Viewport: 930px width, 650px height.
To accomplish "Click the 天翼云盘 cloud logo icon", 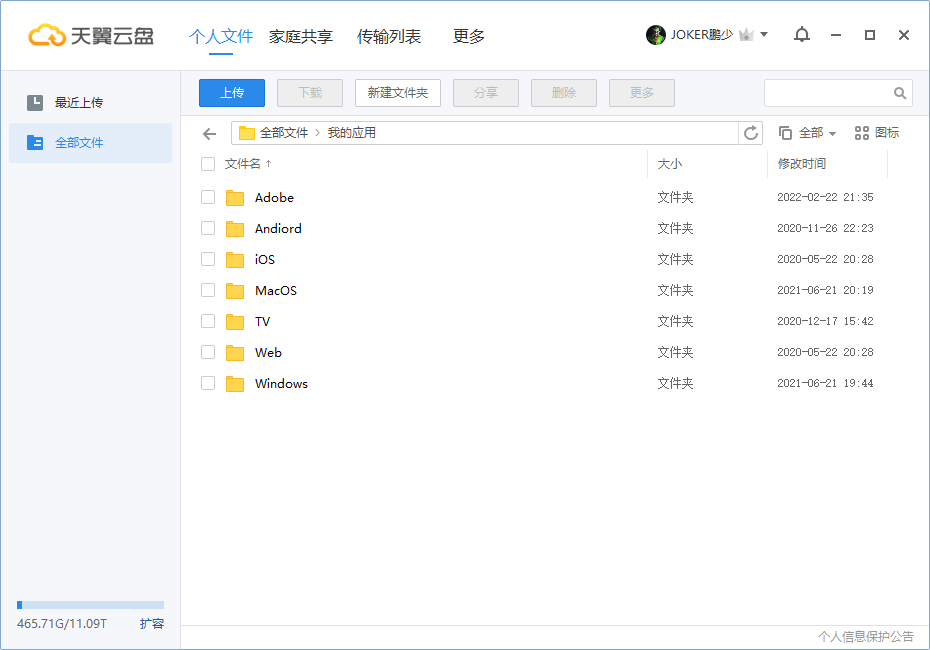I will tap(47, 36).
